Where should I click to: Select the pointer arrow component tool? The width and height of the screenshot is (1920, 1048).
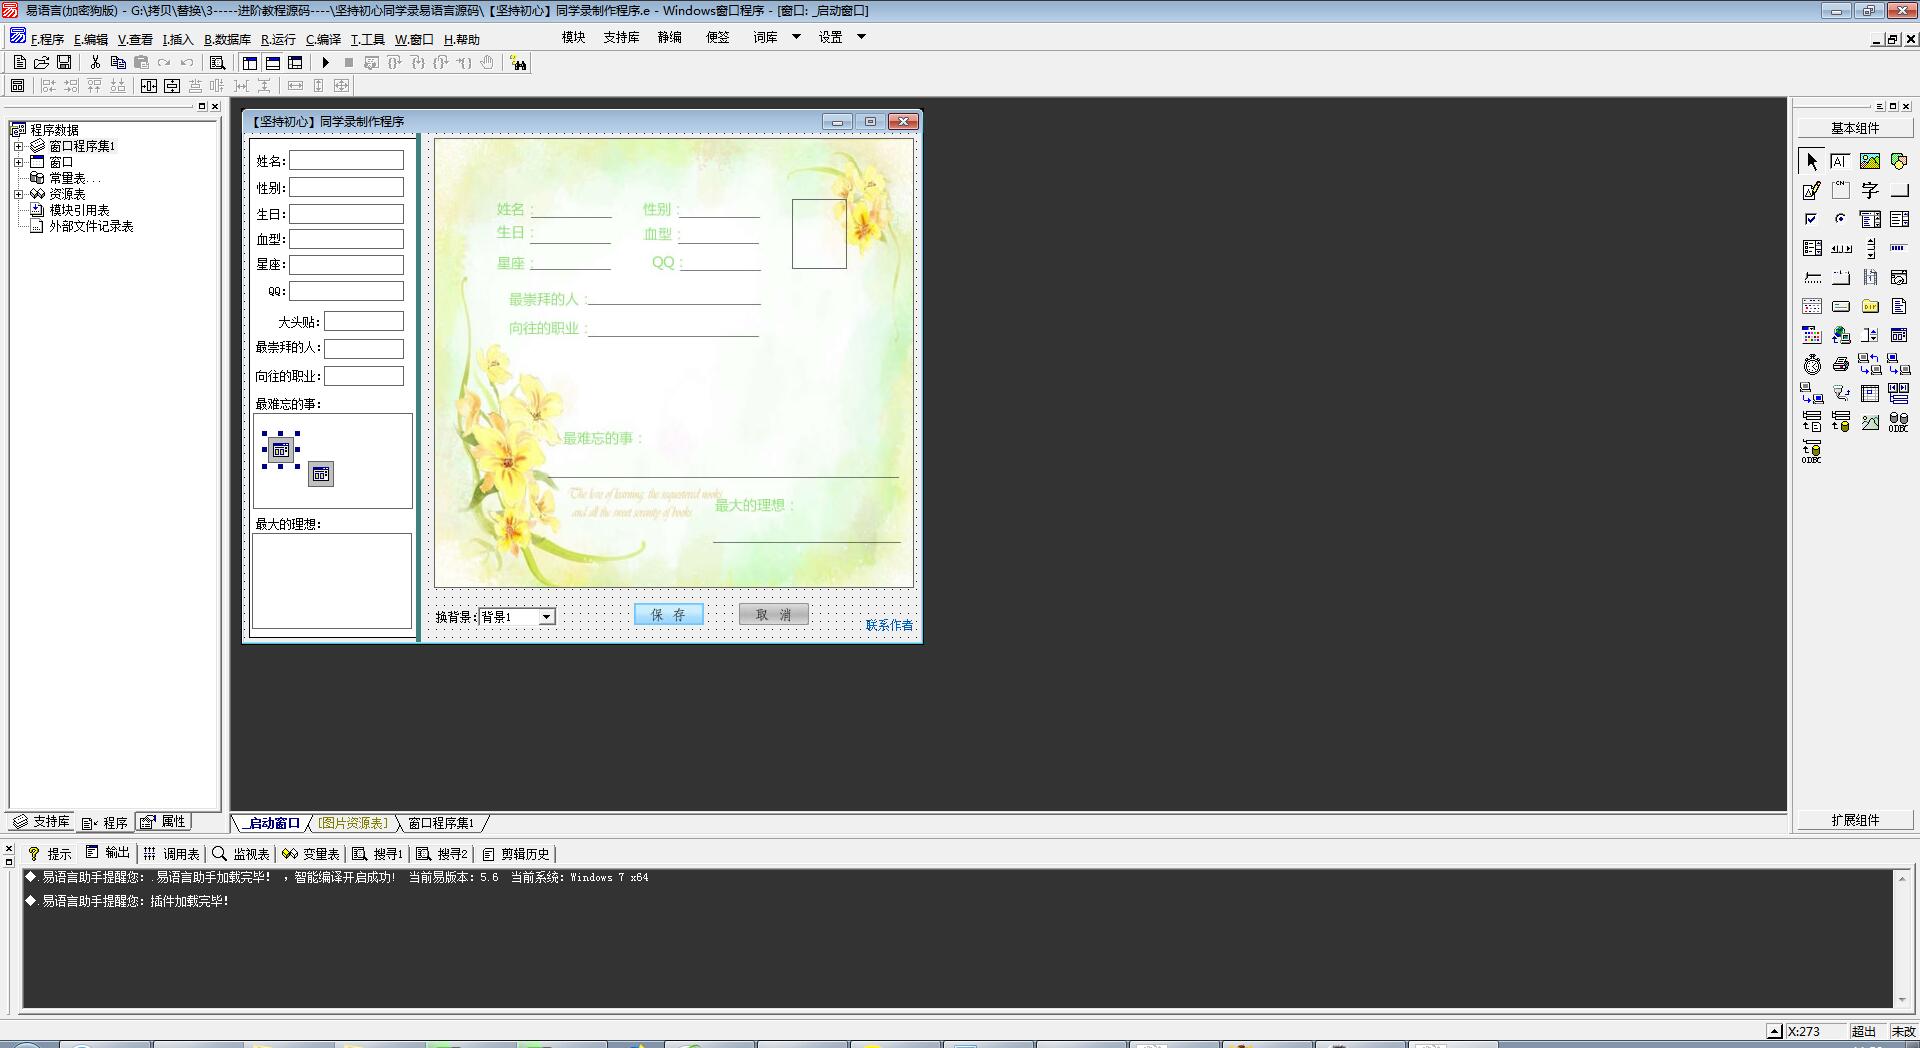coord(1811,161)
